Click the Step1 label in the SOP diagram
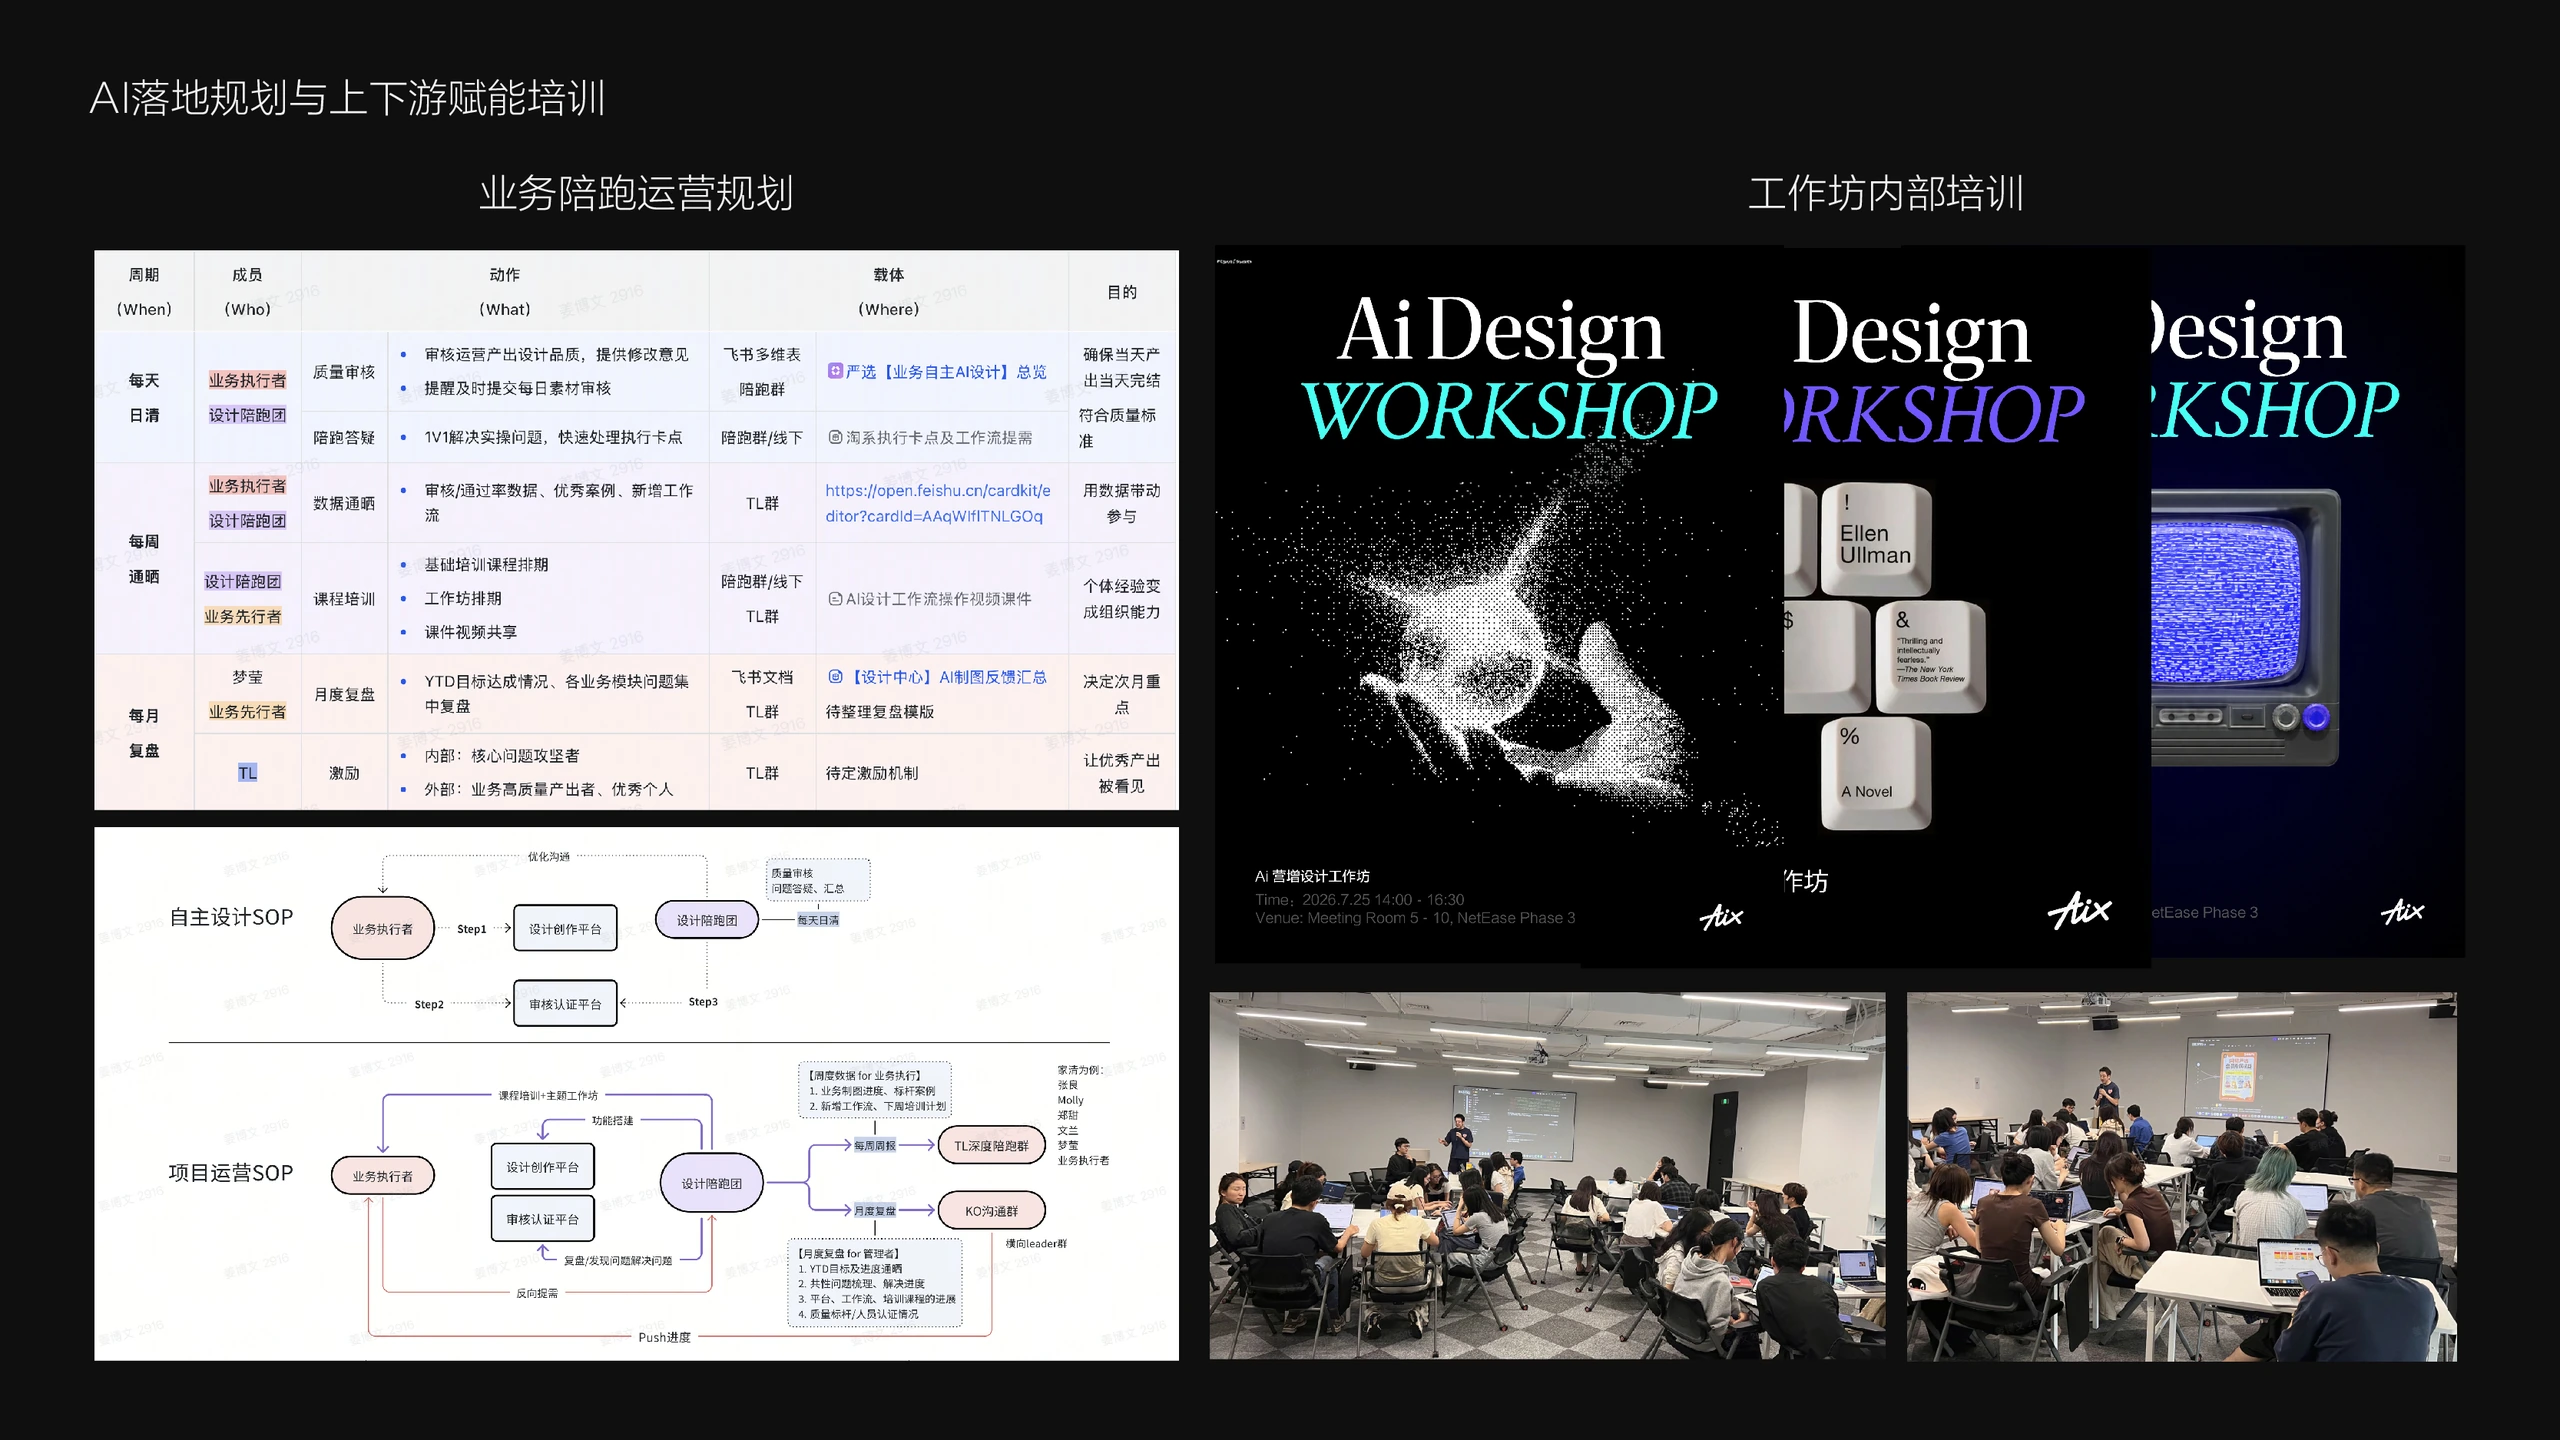This screenshot has height=1440, width=2560. click(x=471, y=929)
